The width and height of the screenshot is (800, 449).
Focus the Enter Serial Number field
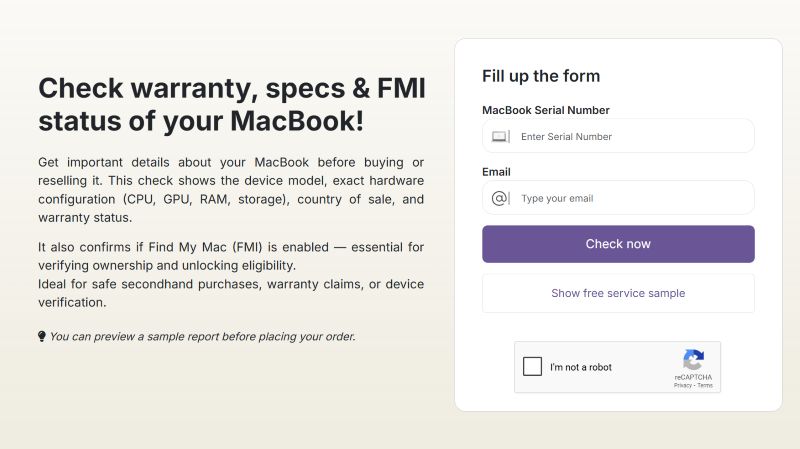pyautogui.click(x=630, y=136)
